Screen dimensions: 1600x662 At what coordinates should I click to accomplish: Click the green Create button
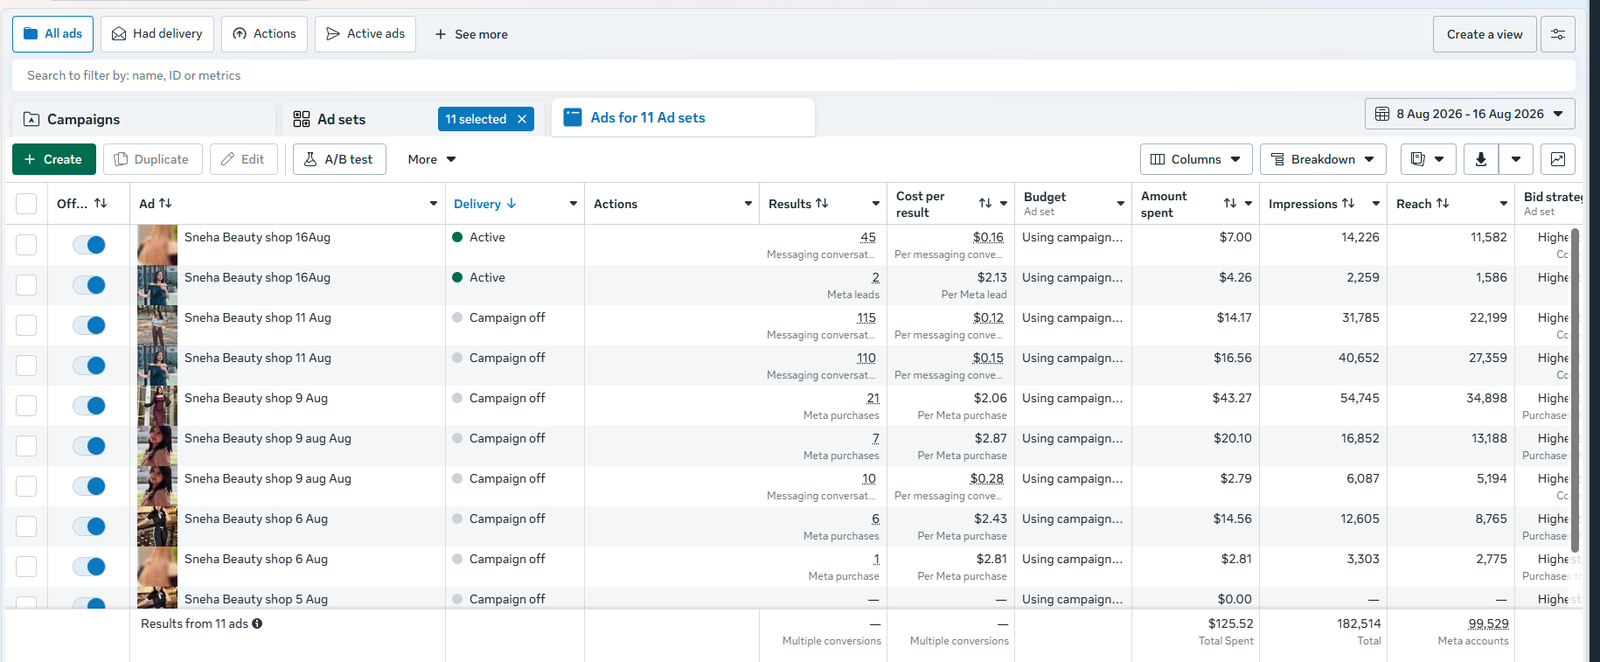pyautogui.click(x=54, y=159)
